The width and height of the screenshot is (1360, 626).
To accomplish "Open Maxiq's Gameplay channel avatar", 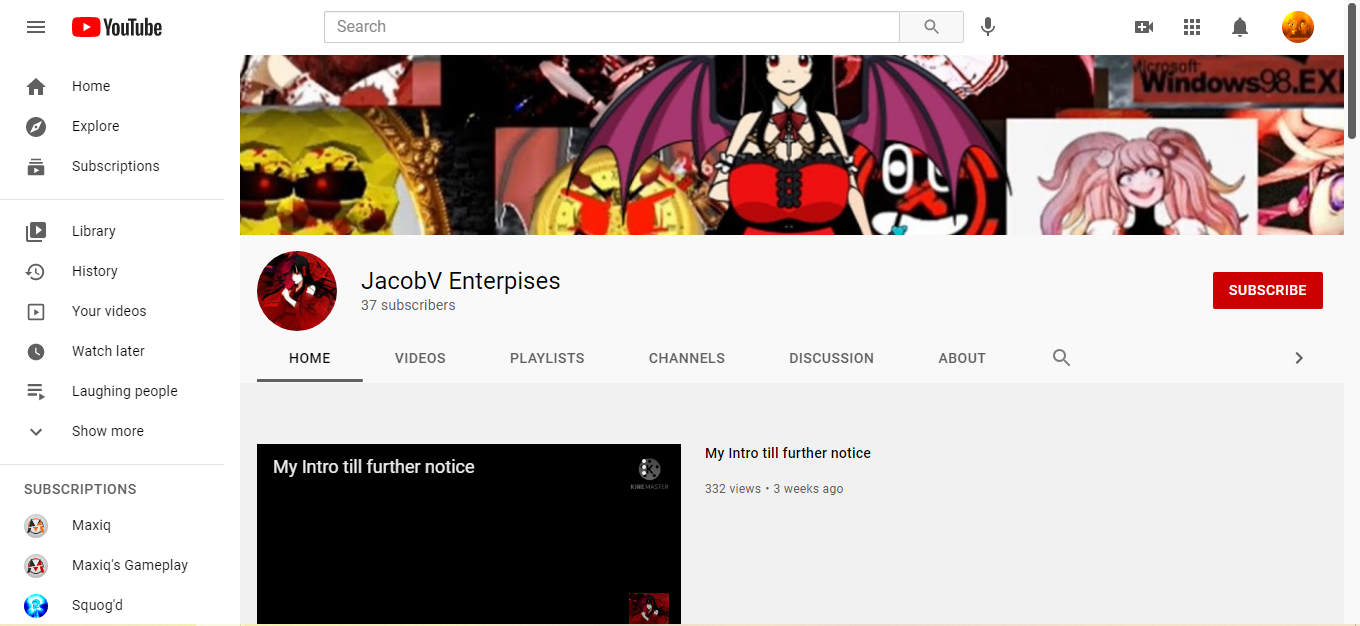I will (36, 566).
